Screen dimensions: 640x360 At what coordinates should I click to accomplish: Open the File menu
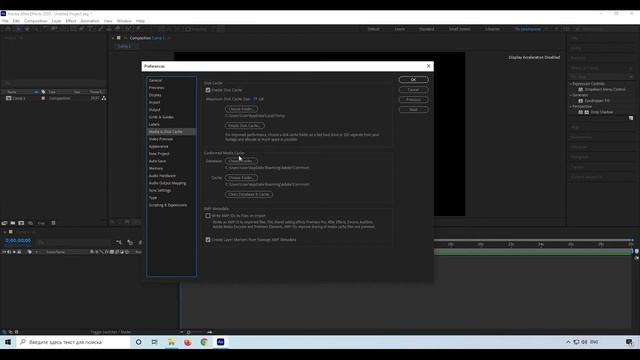point(5,21)
